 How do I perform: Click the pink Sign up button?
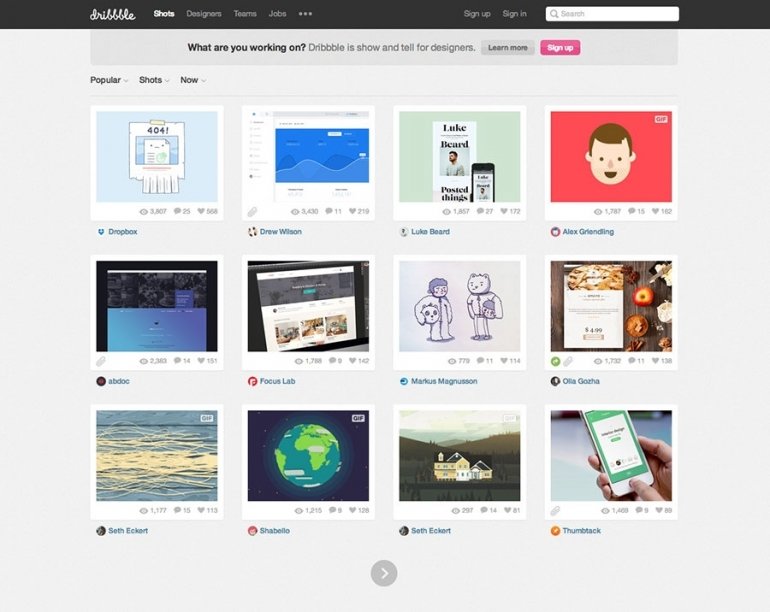pos(560,48)
